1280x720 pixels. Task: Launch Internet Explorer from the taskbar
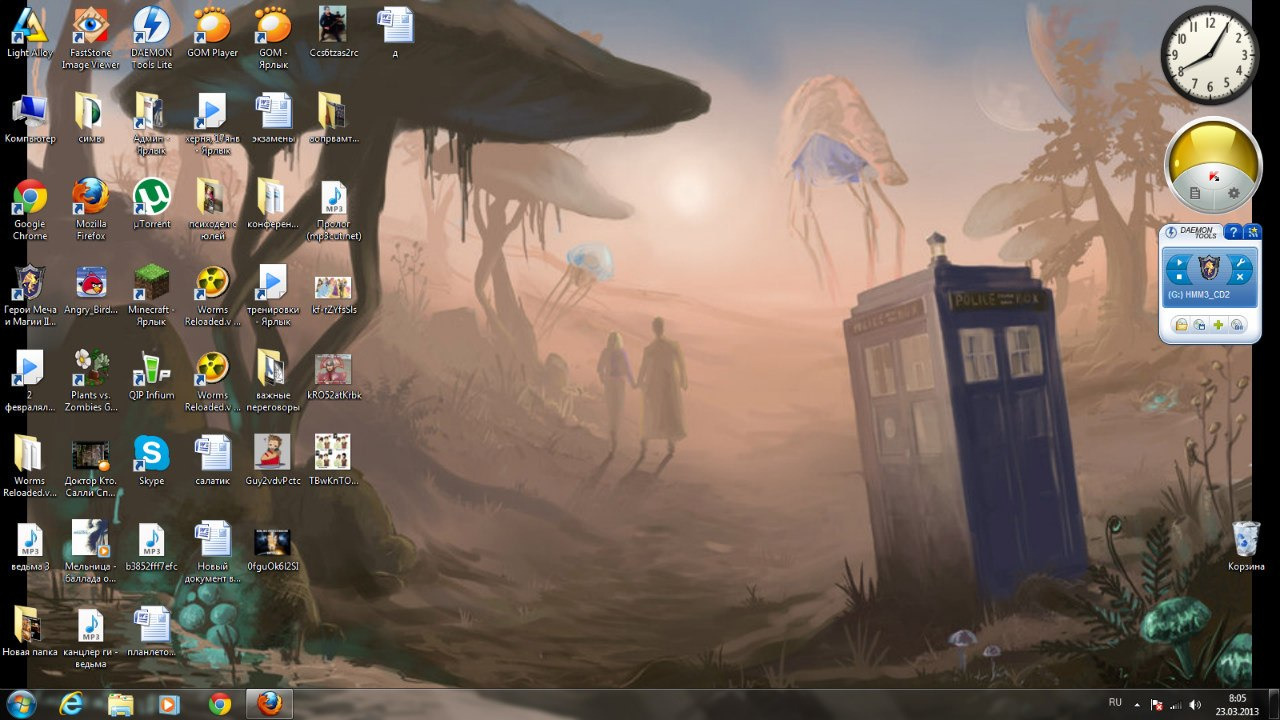[x=71, y=704]
